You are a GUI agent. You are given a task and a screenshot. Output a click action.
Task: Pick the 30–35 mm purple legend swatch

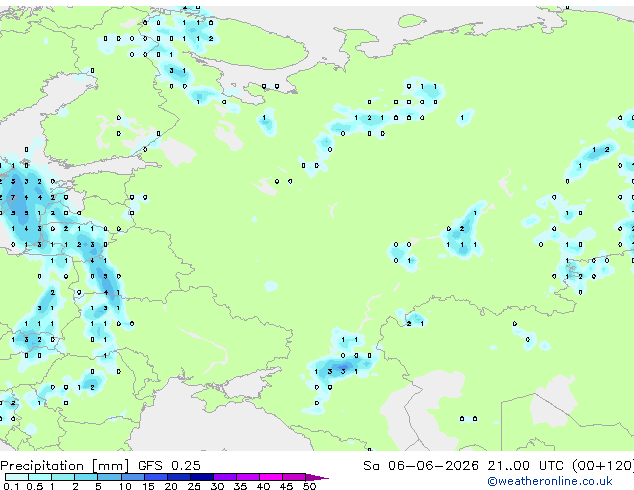point(224,477)
